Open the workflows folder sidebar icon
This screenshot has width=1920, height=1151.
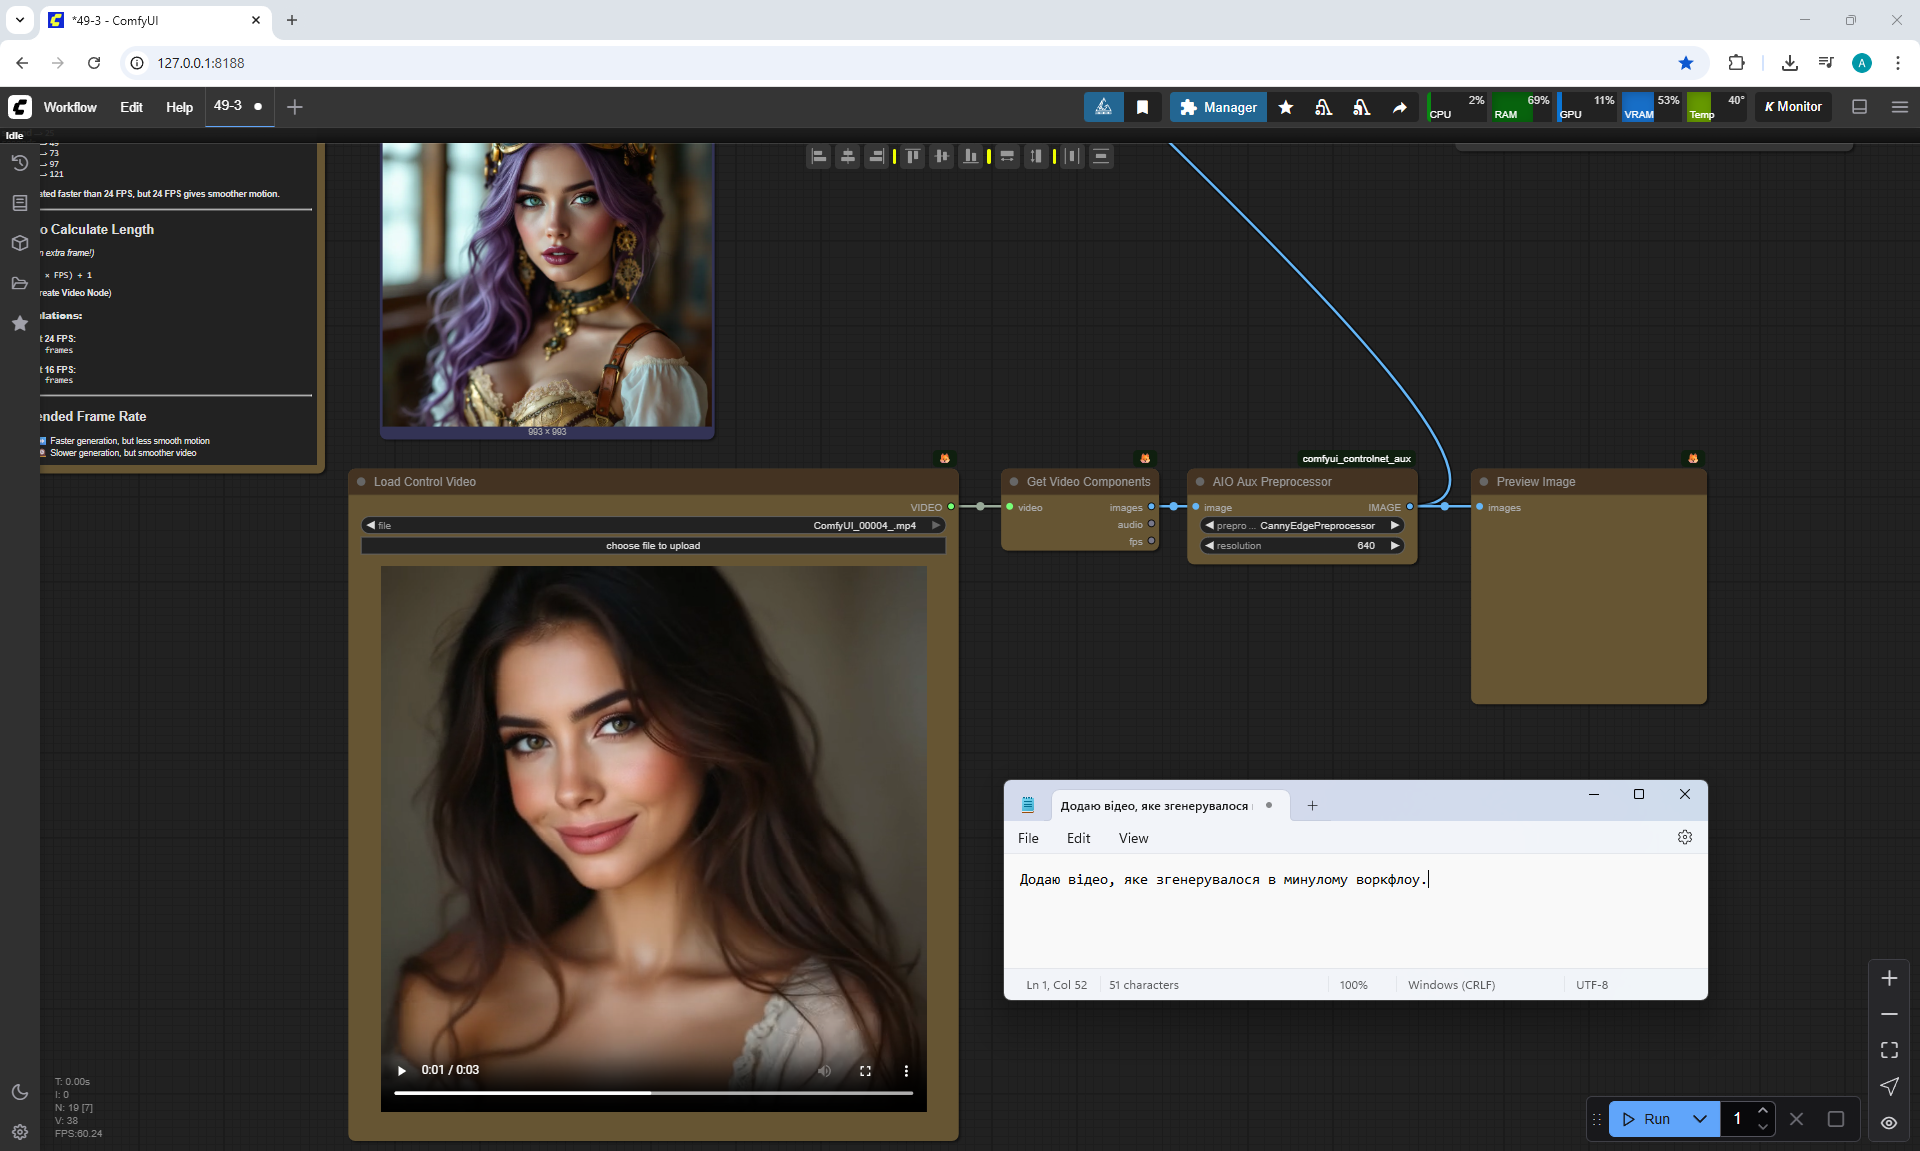(x=19, y=283)
